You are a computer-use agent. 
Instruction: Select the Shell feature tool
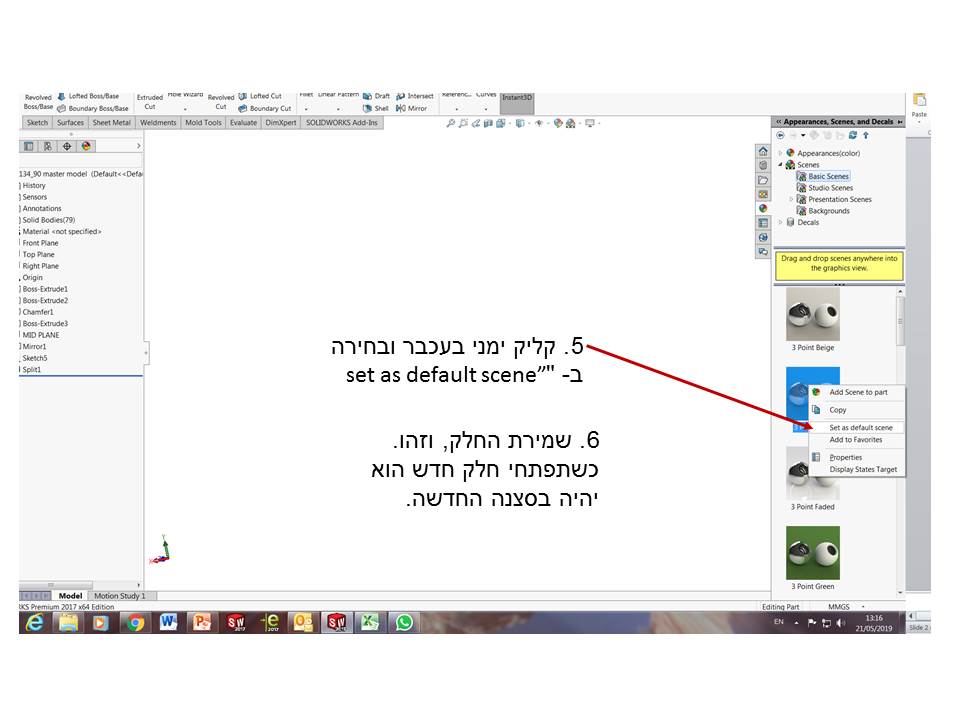pos(376,108)
